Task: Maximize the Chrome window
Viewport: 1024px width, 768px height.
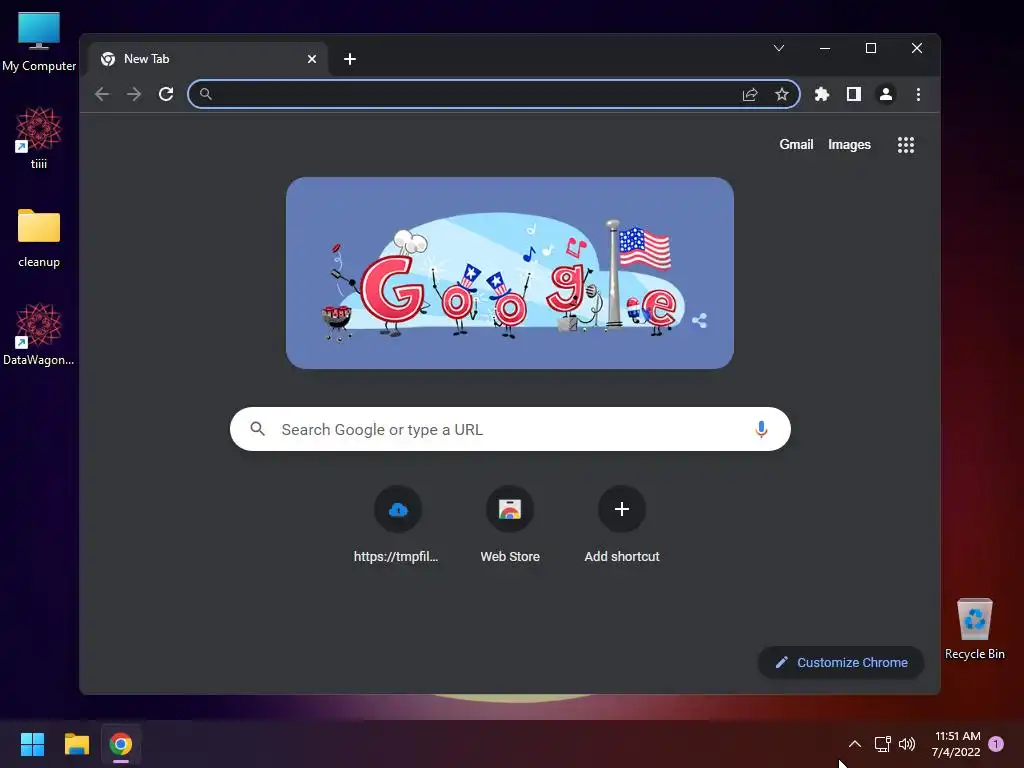Action: pos(871,48)
